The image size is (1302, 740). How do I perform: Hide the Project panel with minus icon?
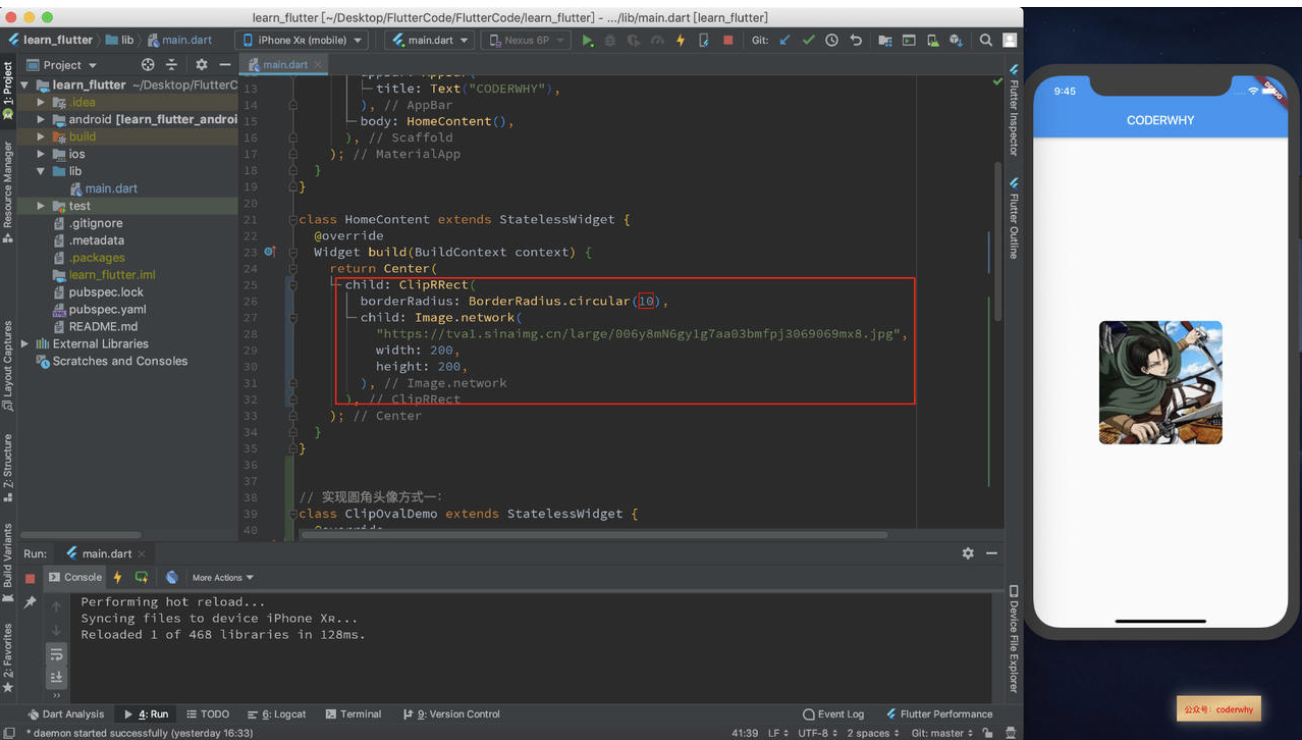(225, 65)
